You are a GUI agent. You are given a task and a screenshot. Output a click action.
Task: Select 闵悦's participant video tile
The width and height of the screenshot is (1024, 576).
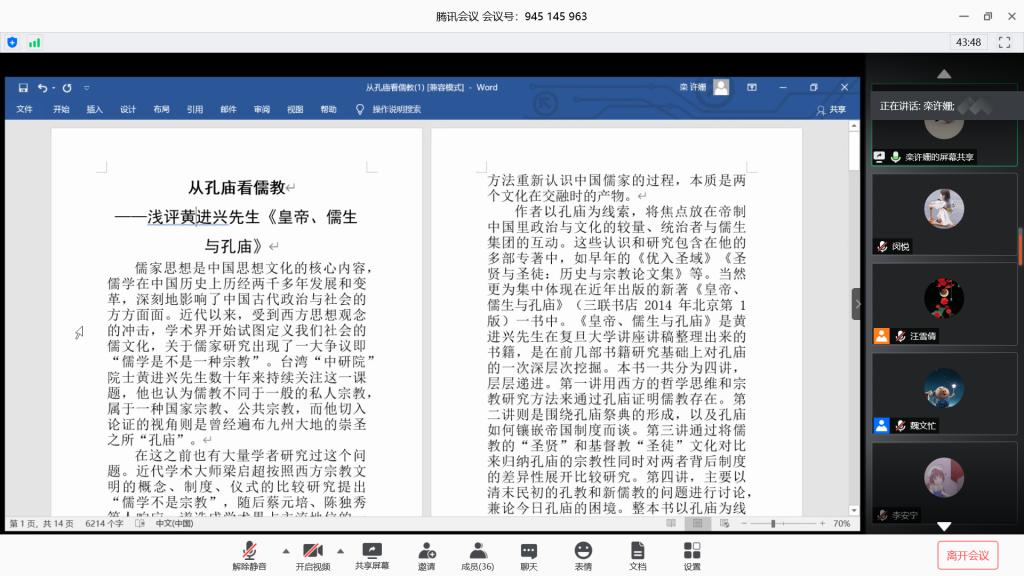coord(944,215)
